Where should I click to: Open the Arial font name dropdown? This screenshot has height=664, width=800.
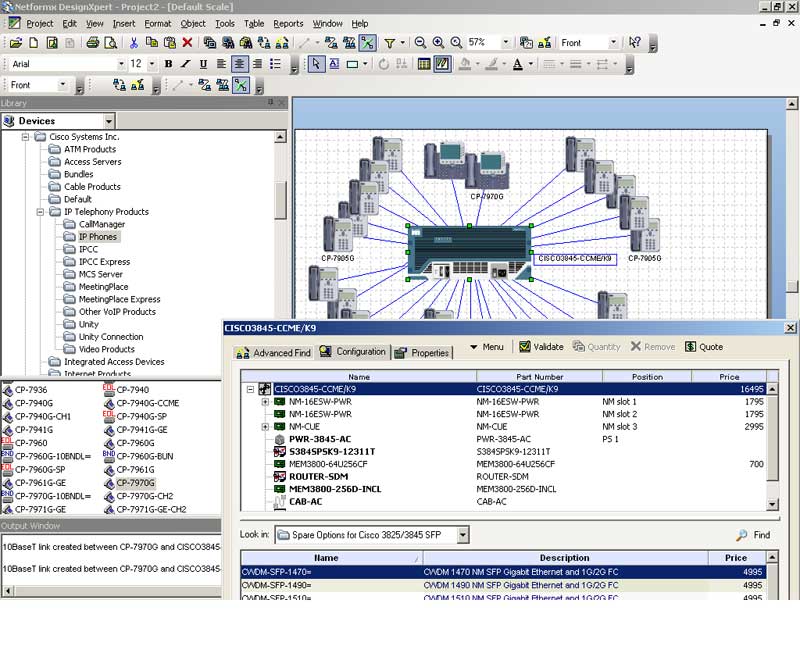(x=121, y=64)
